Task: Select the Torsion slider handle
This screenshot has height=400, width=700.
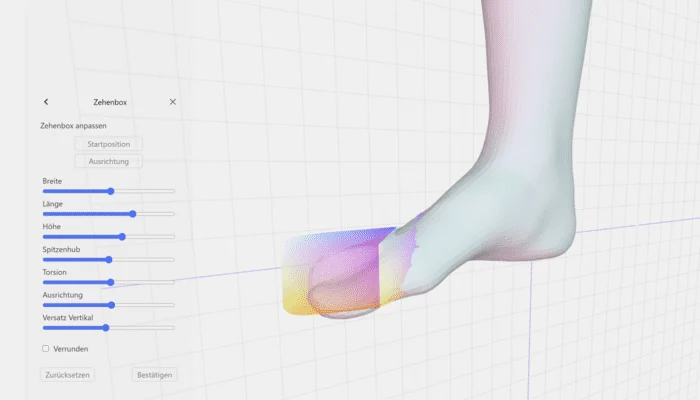Action: click(x=110, y=282)
